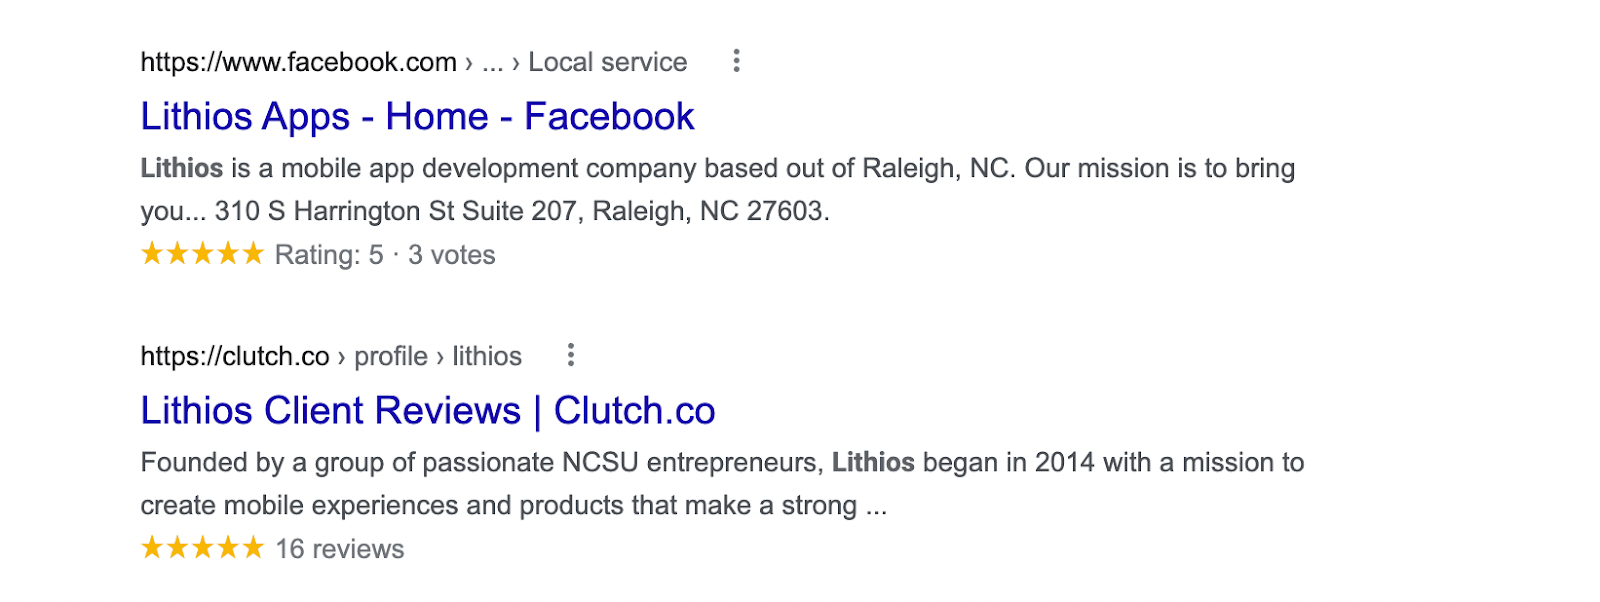Viewport: 1600px width, 602px height.
Task: Open the Lithios Apps - Home - Facebook result
Action: (416, 116)
